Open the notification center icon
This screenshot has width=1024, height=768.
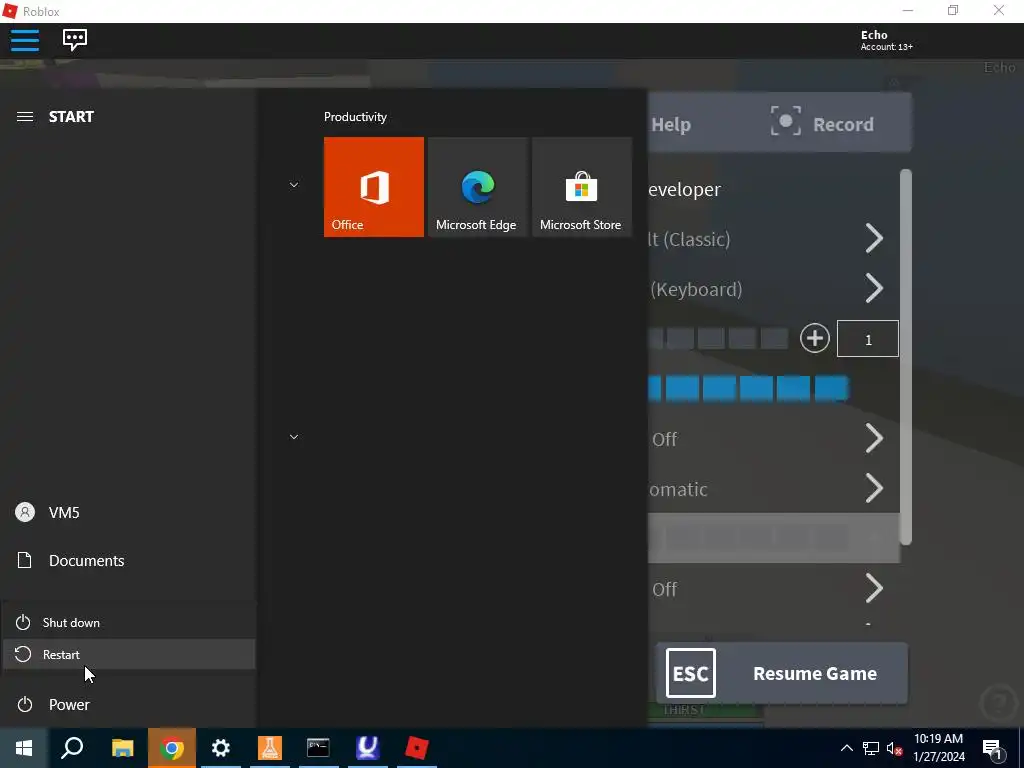click(x=992, y=749)
